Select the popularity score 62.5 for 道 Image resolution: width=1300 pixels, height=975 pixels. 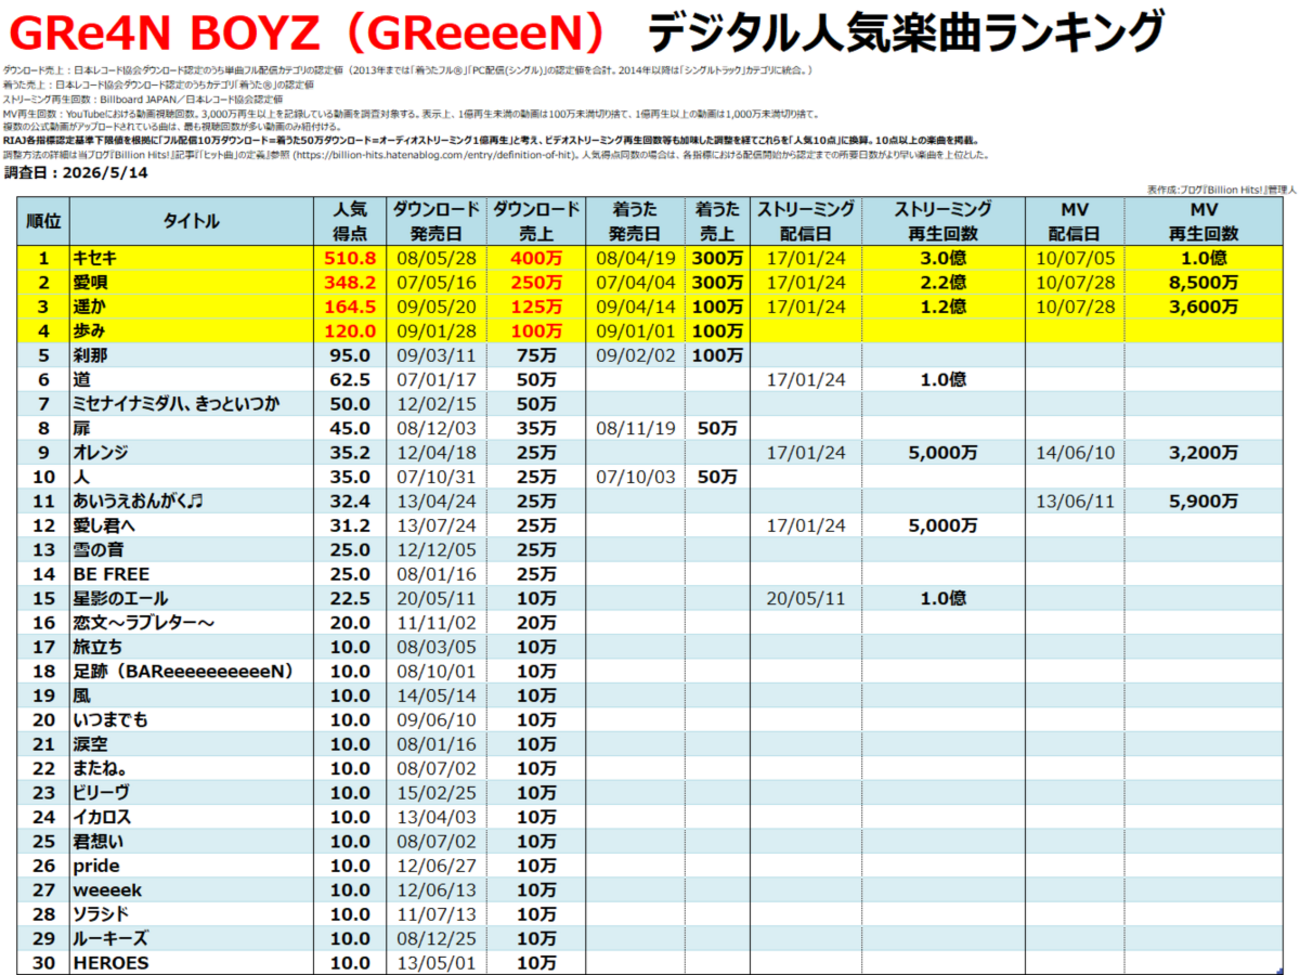pyautogui.click(x=350, y=379)
